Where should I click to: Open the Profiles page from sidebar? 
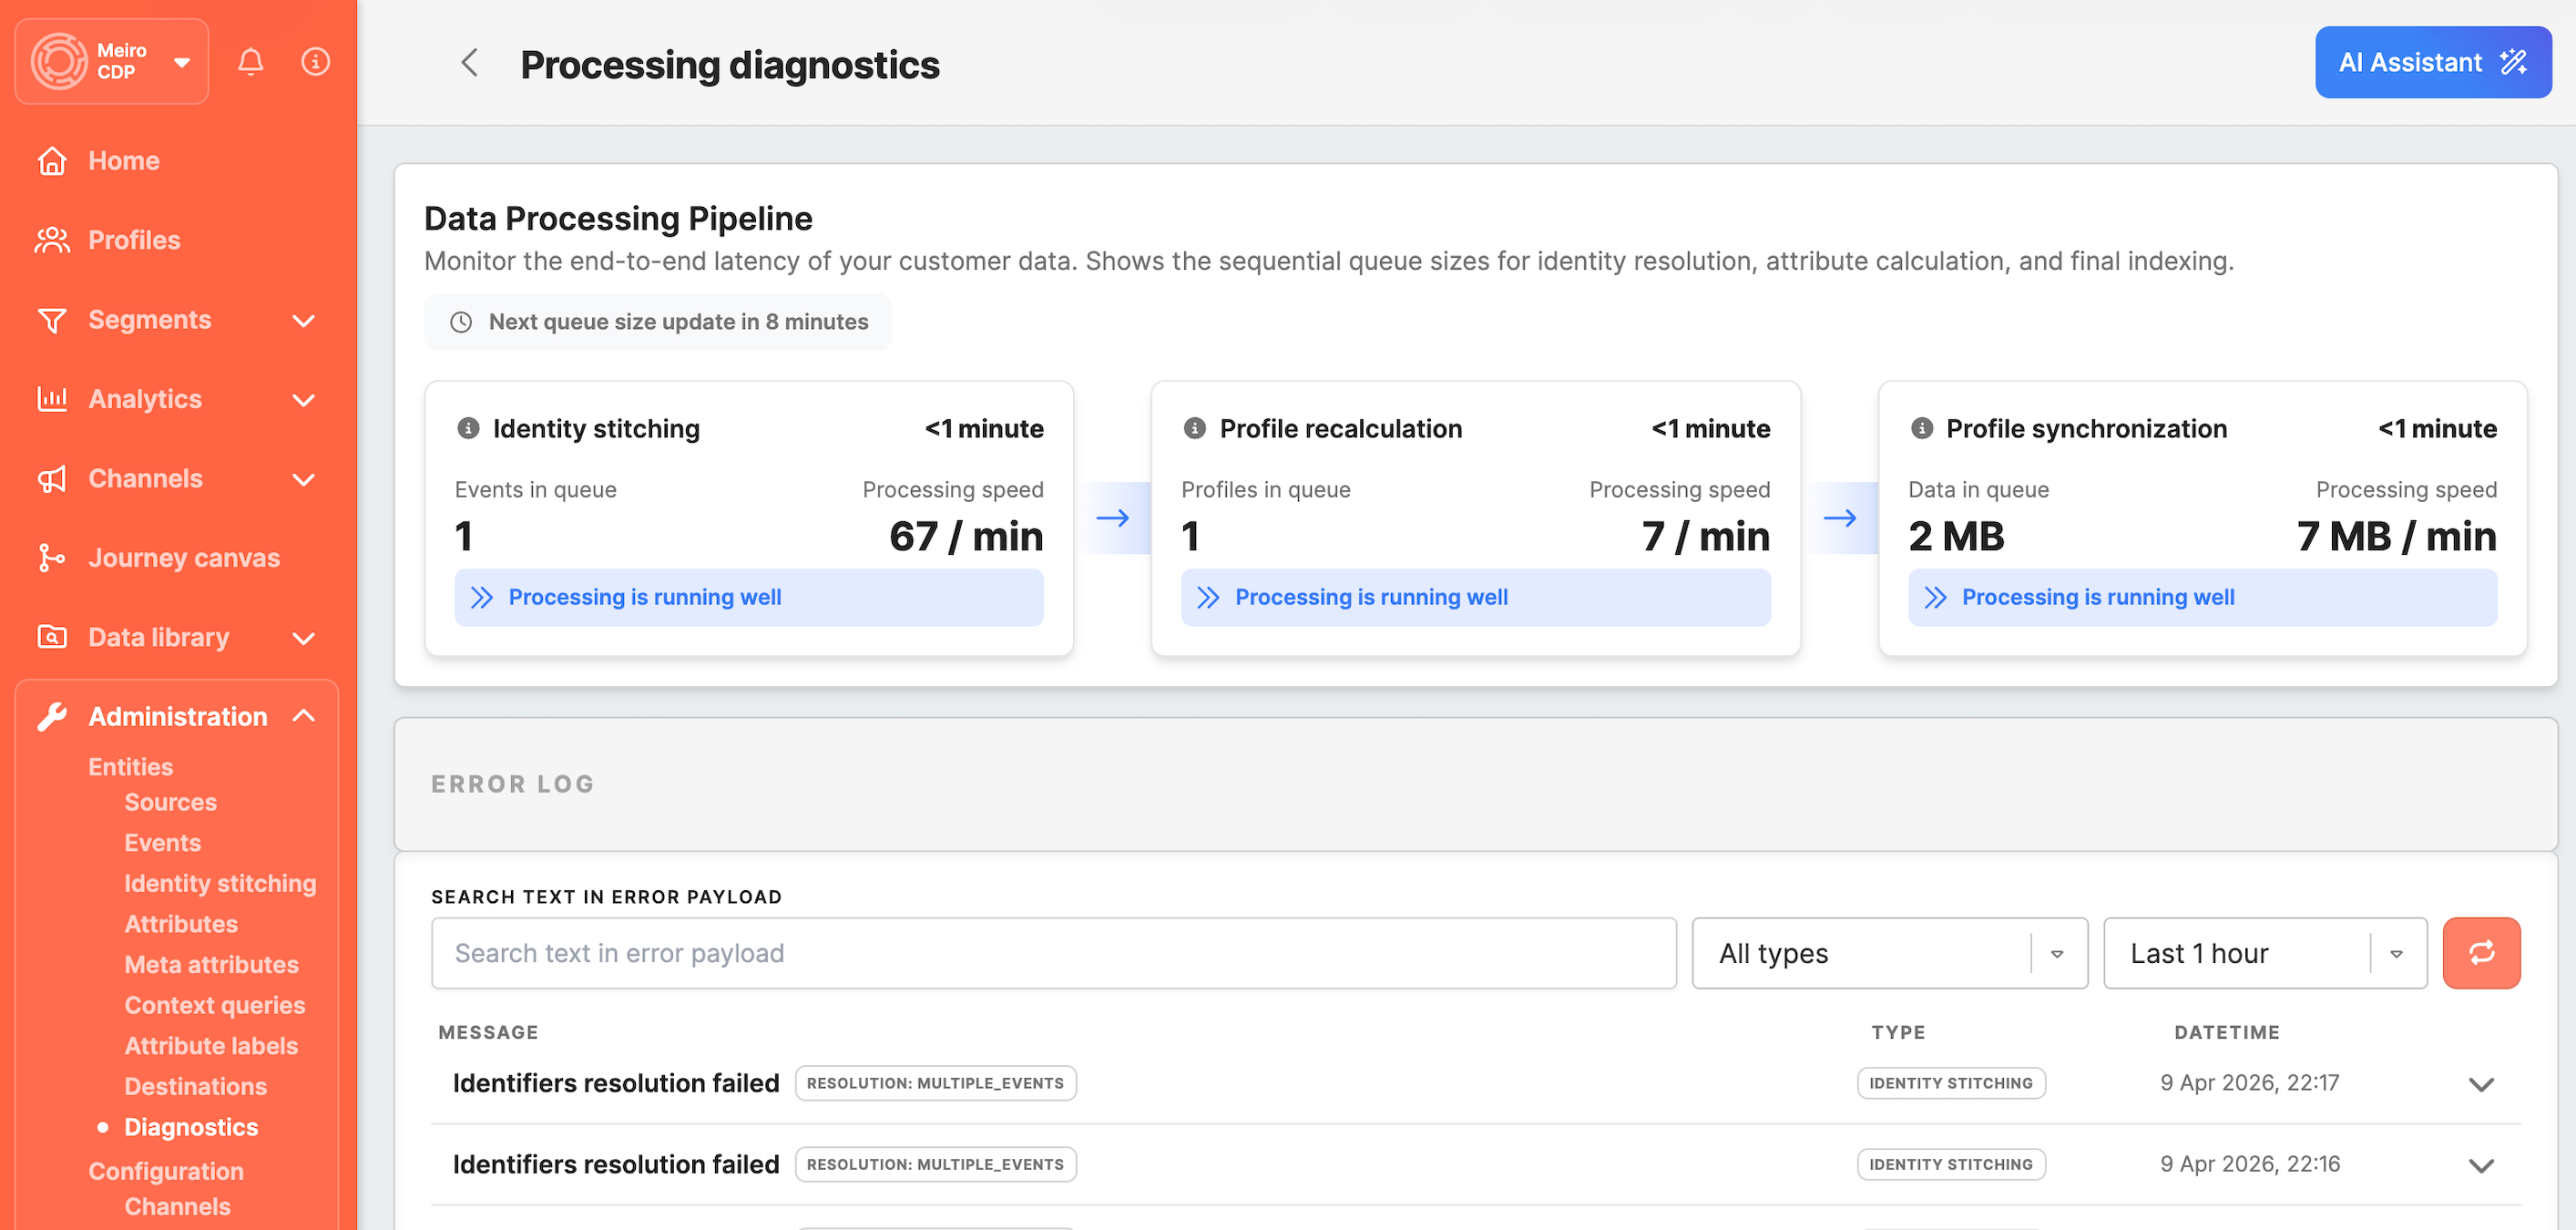pos(134,240)
